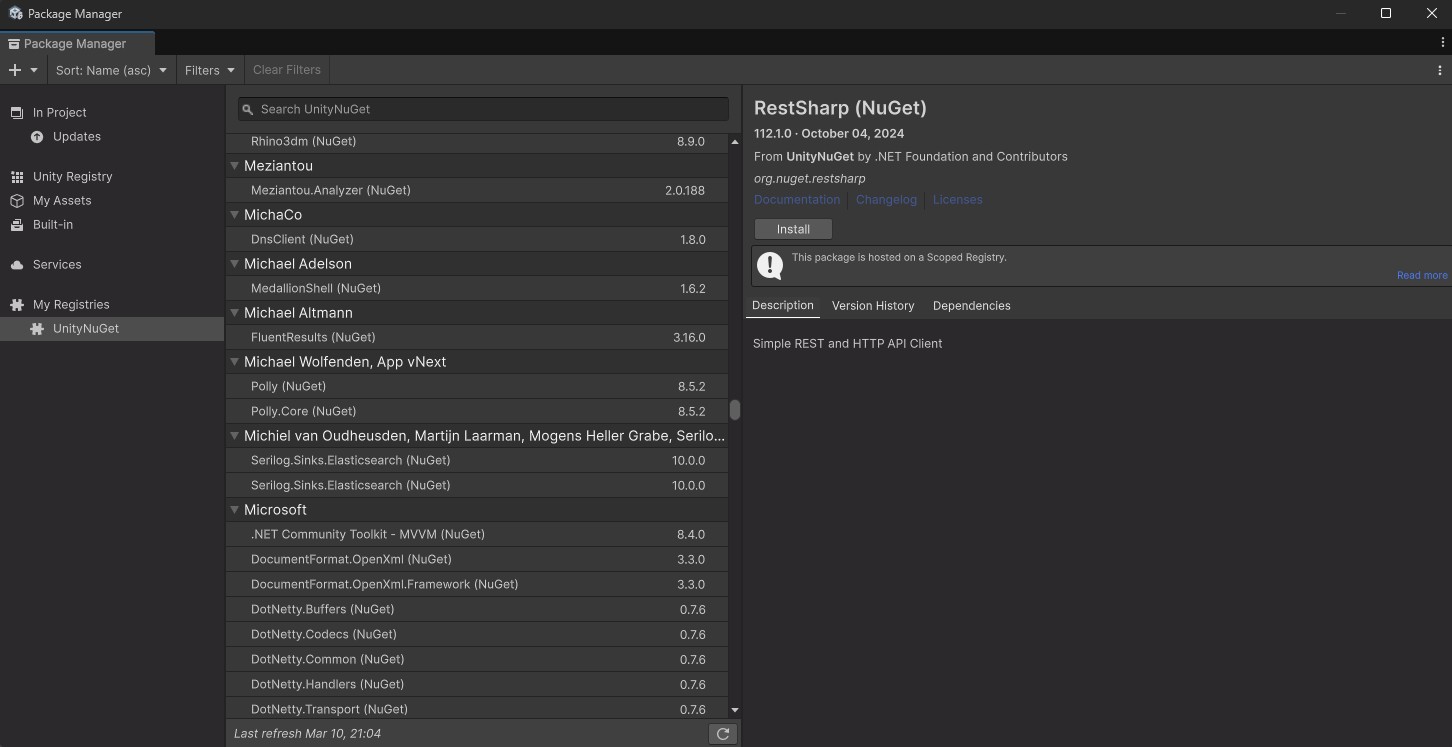Open the Documentation link
Image resolution: width=1452 pixels, height=747 pixels.
click(797, 200)
